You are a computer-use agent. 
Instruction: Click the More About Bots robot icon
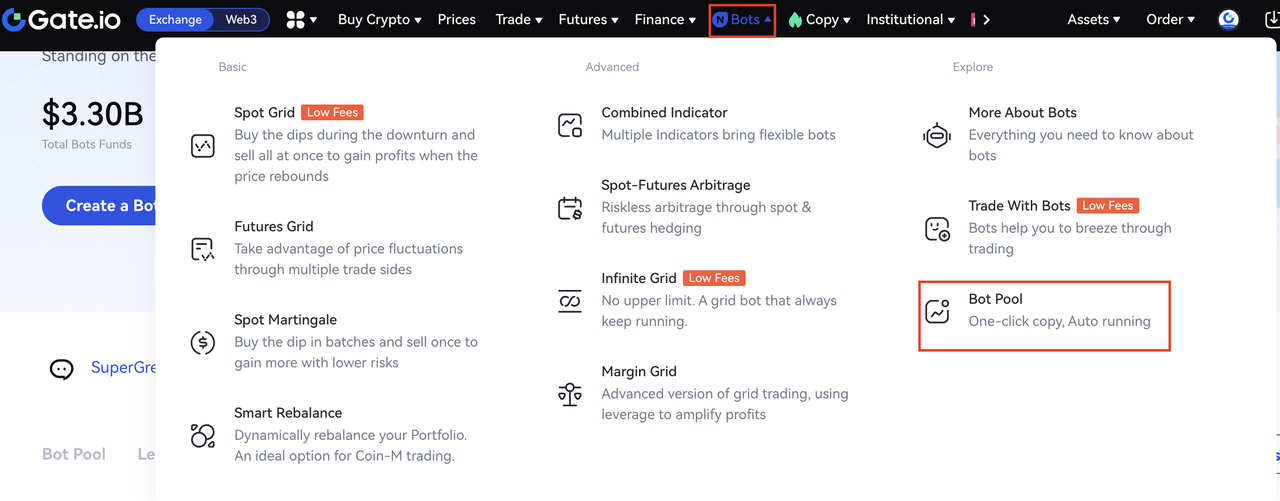coord(937,135)
